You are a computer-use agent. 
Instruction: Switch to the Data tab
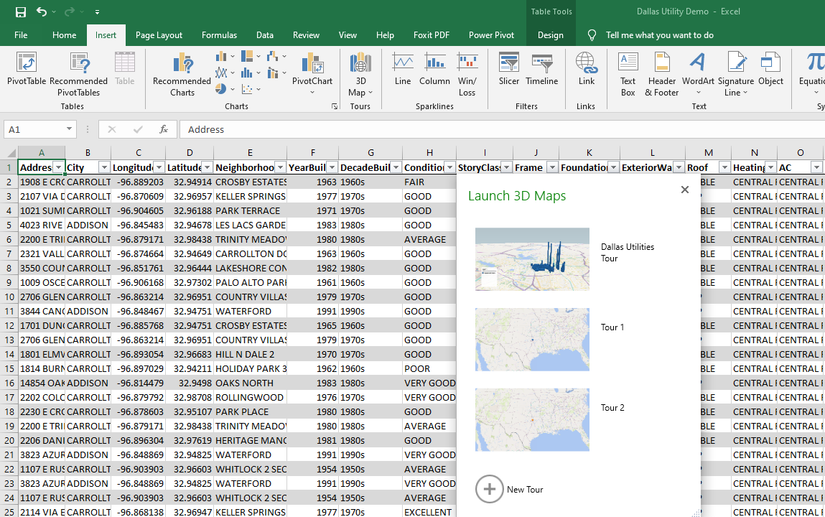[x=265, y=35]
